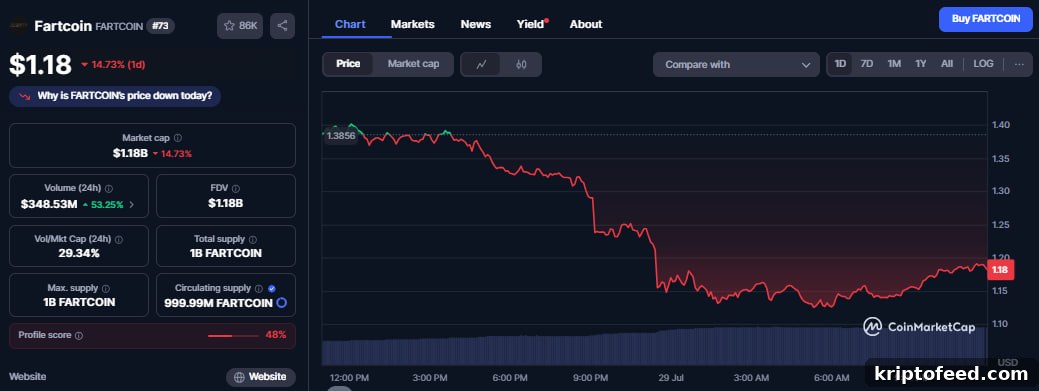Toggle the Market cap chart view
The image size is (1039, 391).
click(x=413, y=64)
